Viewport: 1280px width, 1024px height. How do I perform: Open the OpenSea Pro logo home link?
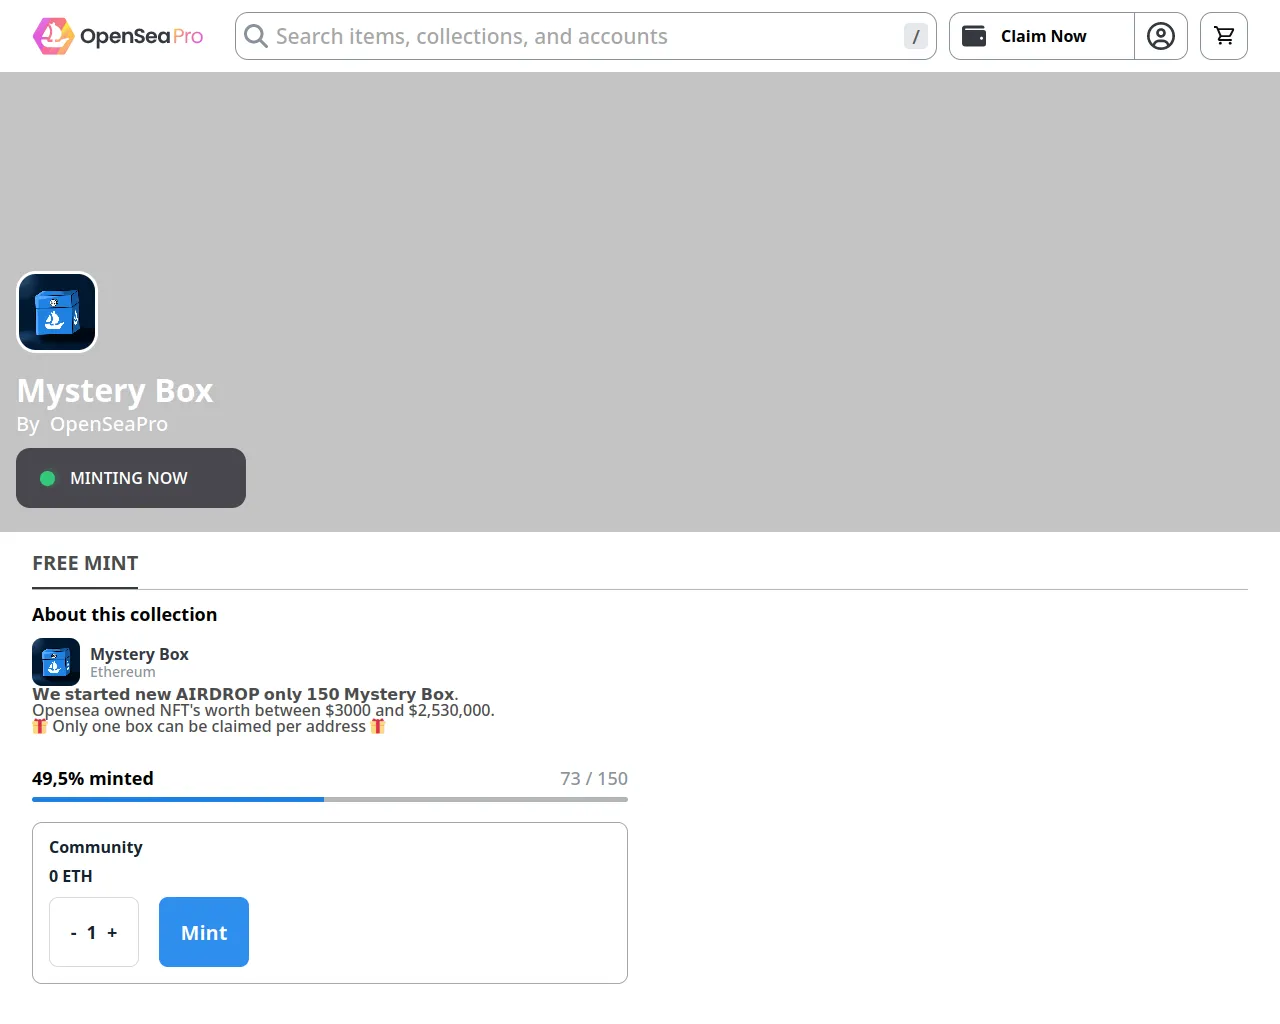click(118, 36)
